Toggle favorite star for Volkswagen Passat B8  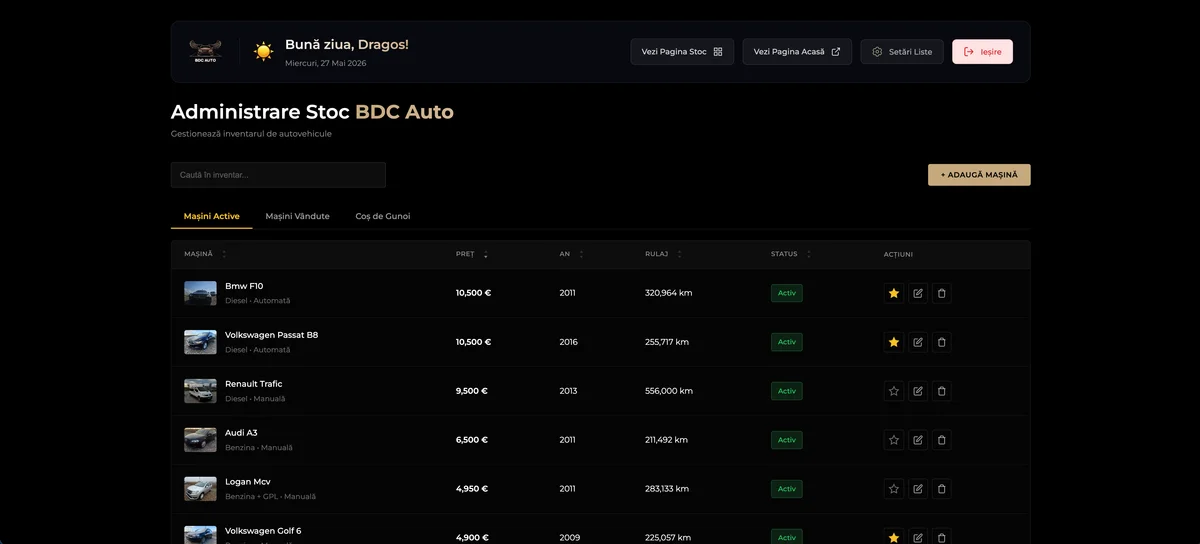(894, 342)
